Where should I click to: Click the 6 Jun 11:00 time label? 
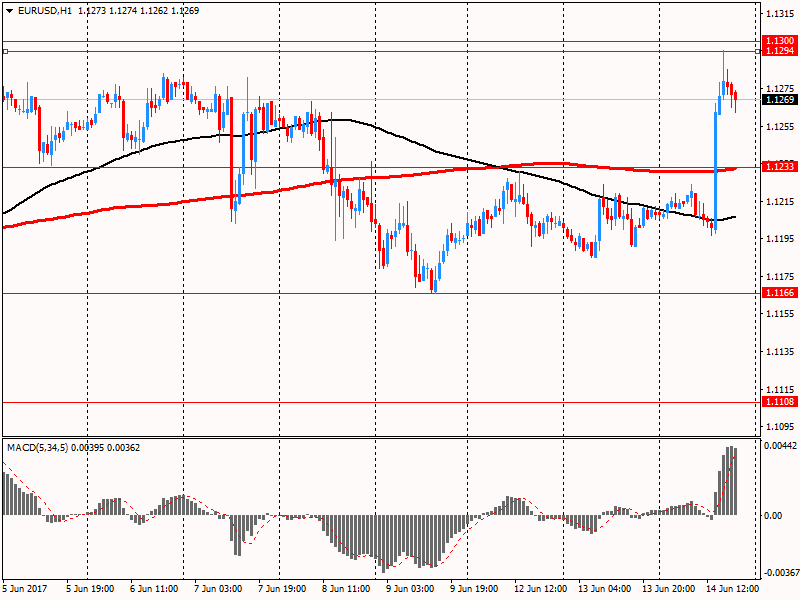(154, 589)
